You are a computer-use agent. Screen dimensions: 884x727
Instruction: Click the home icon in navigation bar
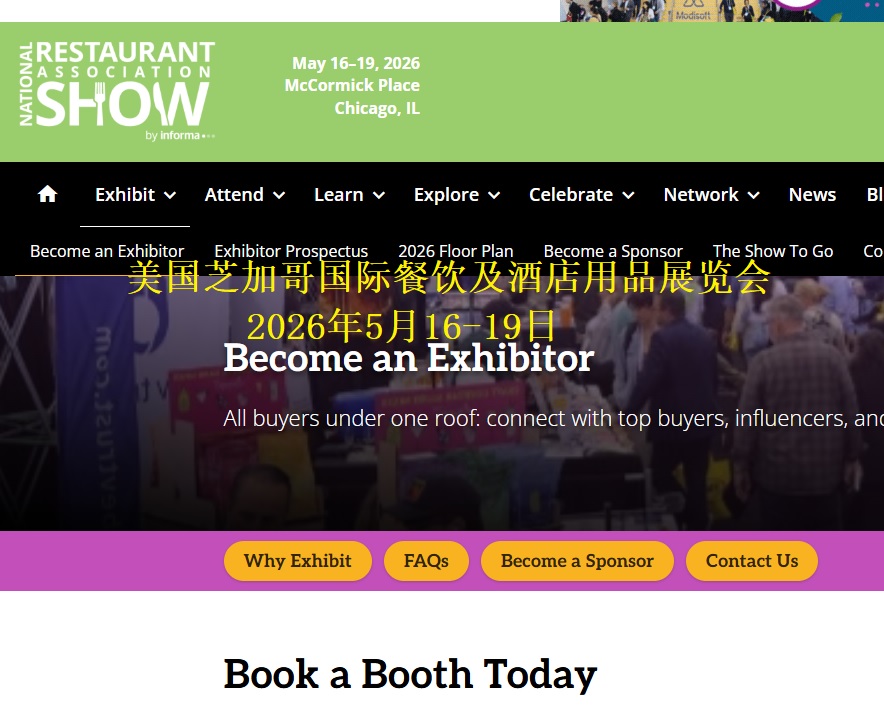pyautogui.click(x=47, y=194)
